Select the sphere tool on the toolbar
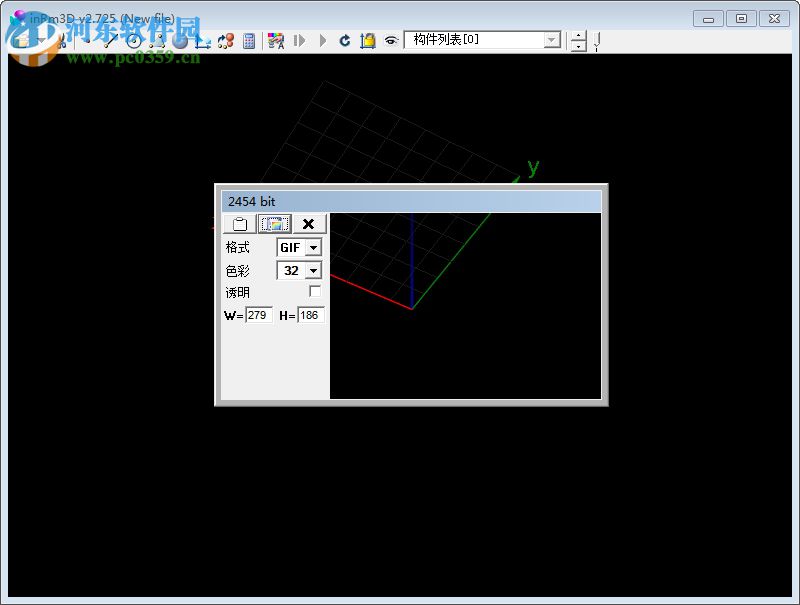This screenshot has height=605, width=800. pyautogui.click(x=179, y=42)
